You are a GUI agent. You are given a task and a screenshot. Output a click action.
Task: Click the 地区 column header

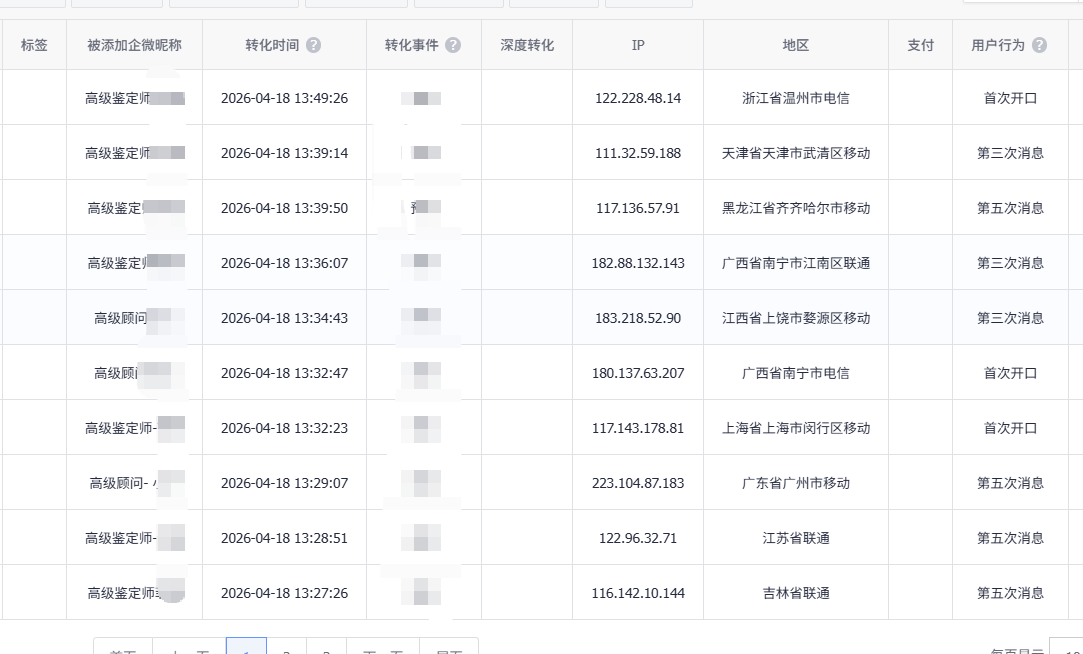(x=796, y=45)
